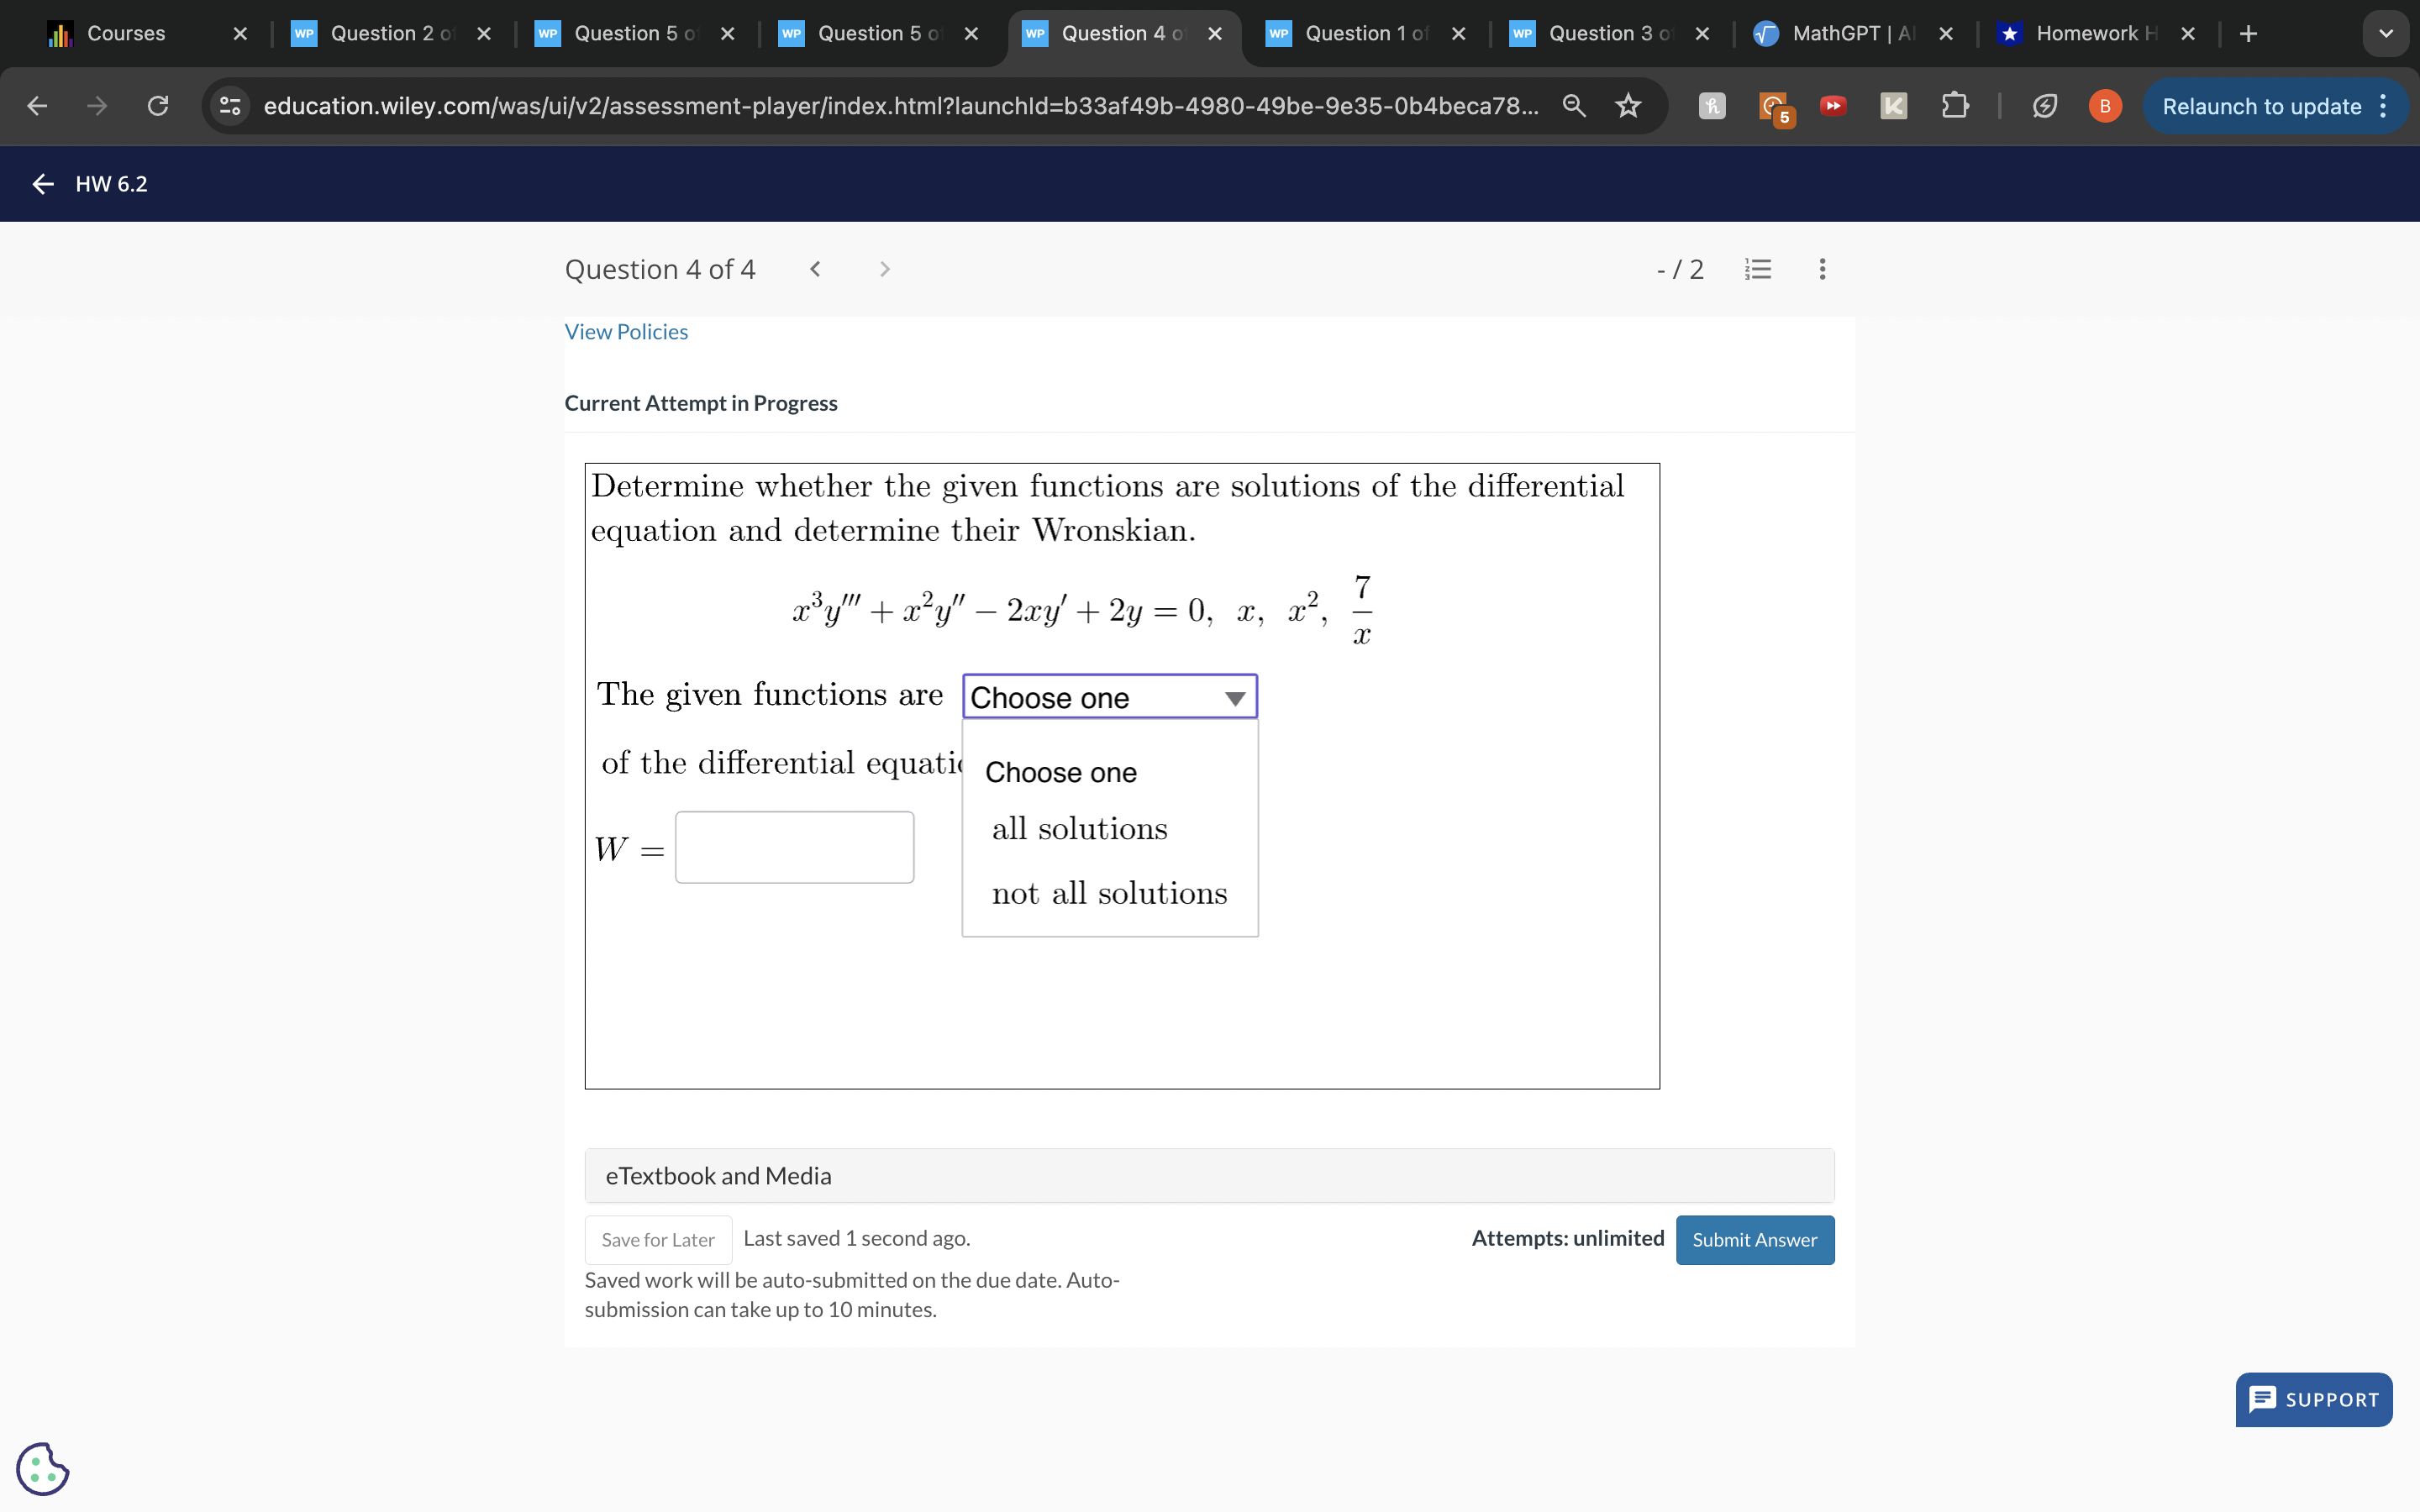Expand the tab overflow chevron at top right
2420x1512 pixels.
click(2386, 33)
